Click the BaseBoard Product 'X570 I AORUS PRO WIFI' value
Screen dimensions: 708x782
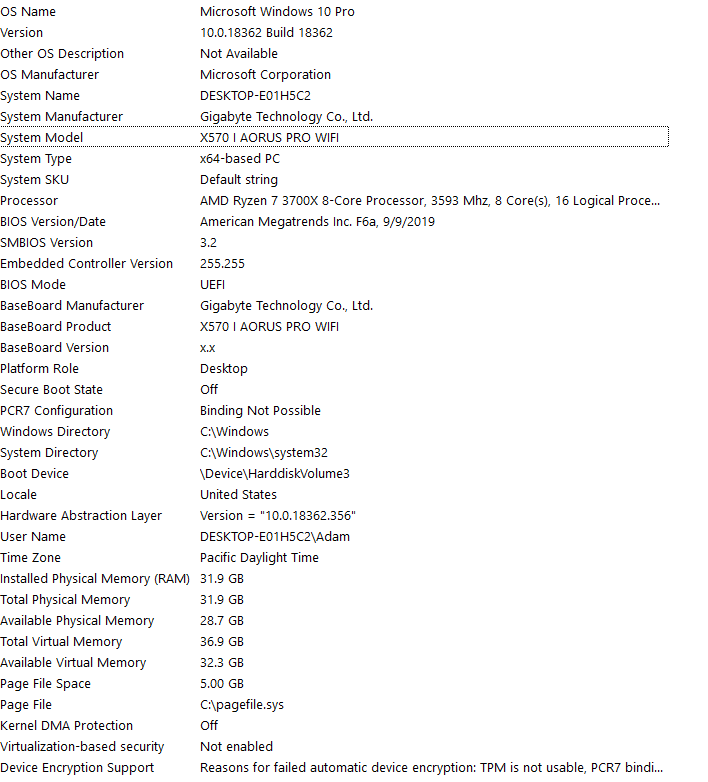269,326
